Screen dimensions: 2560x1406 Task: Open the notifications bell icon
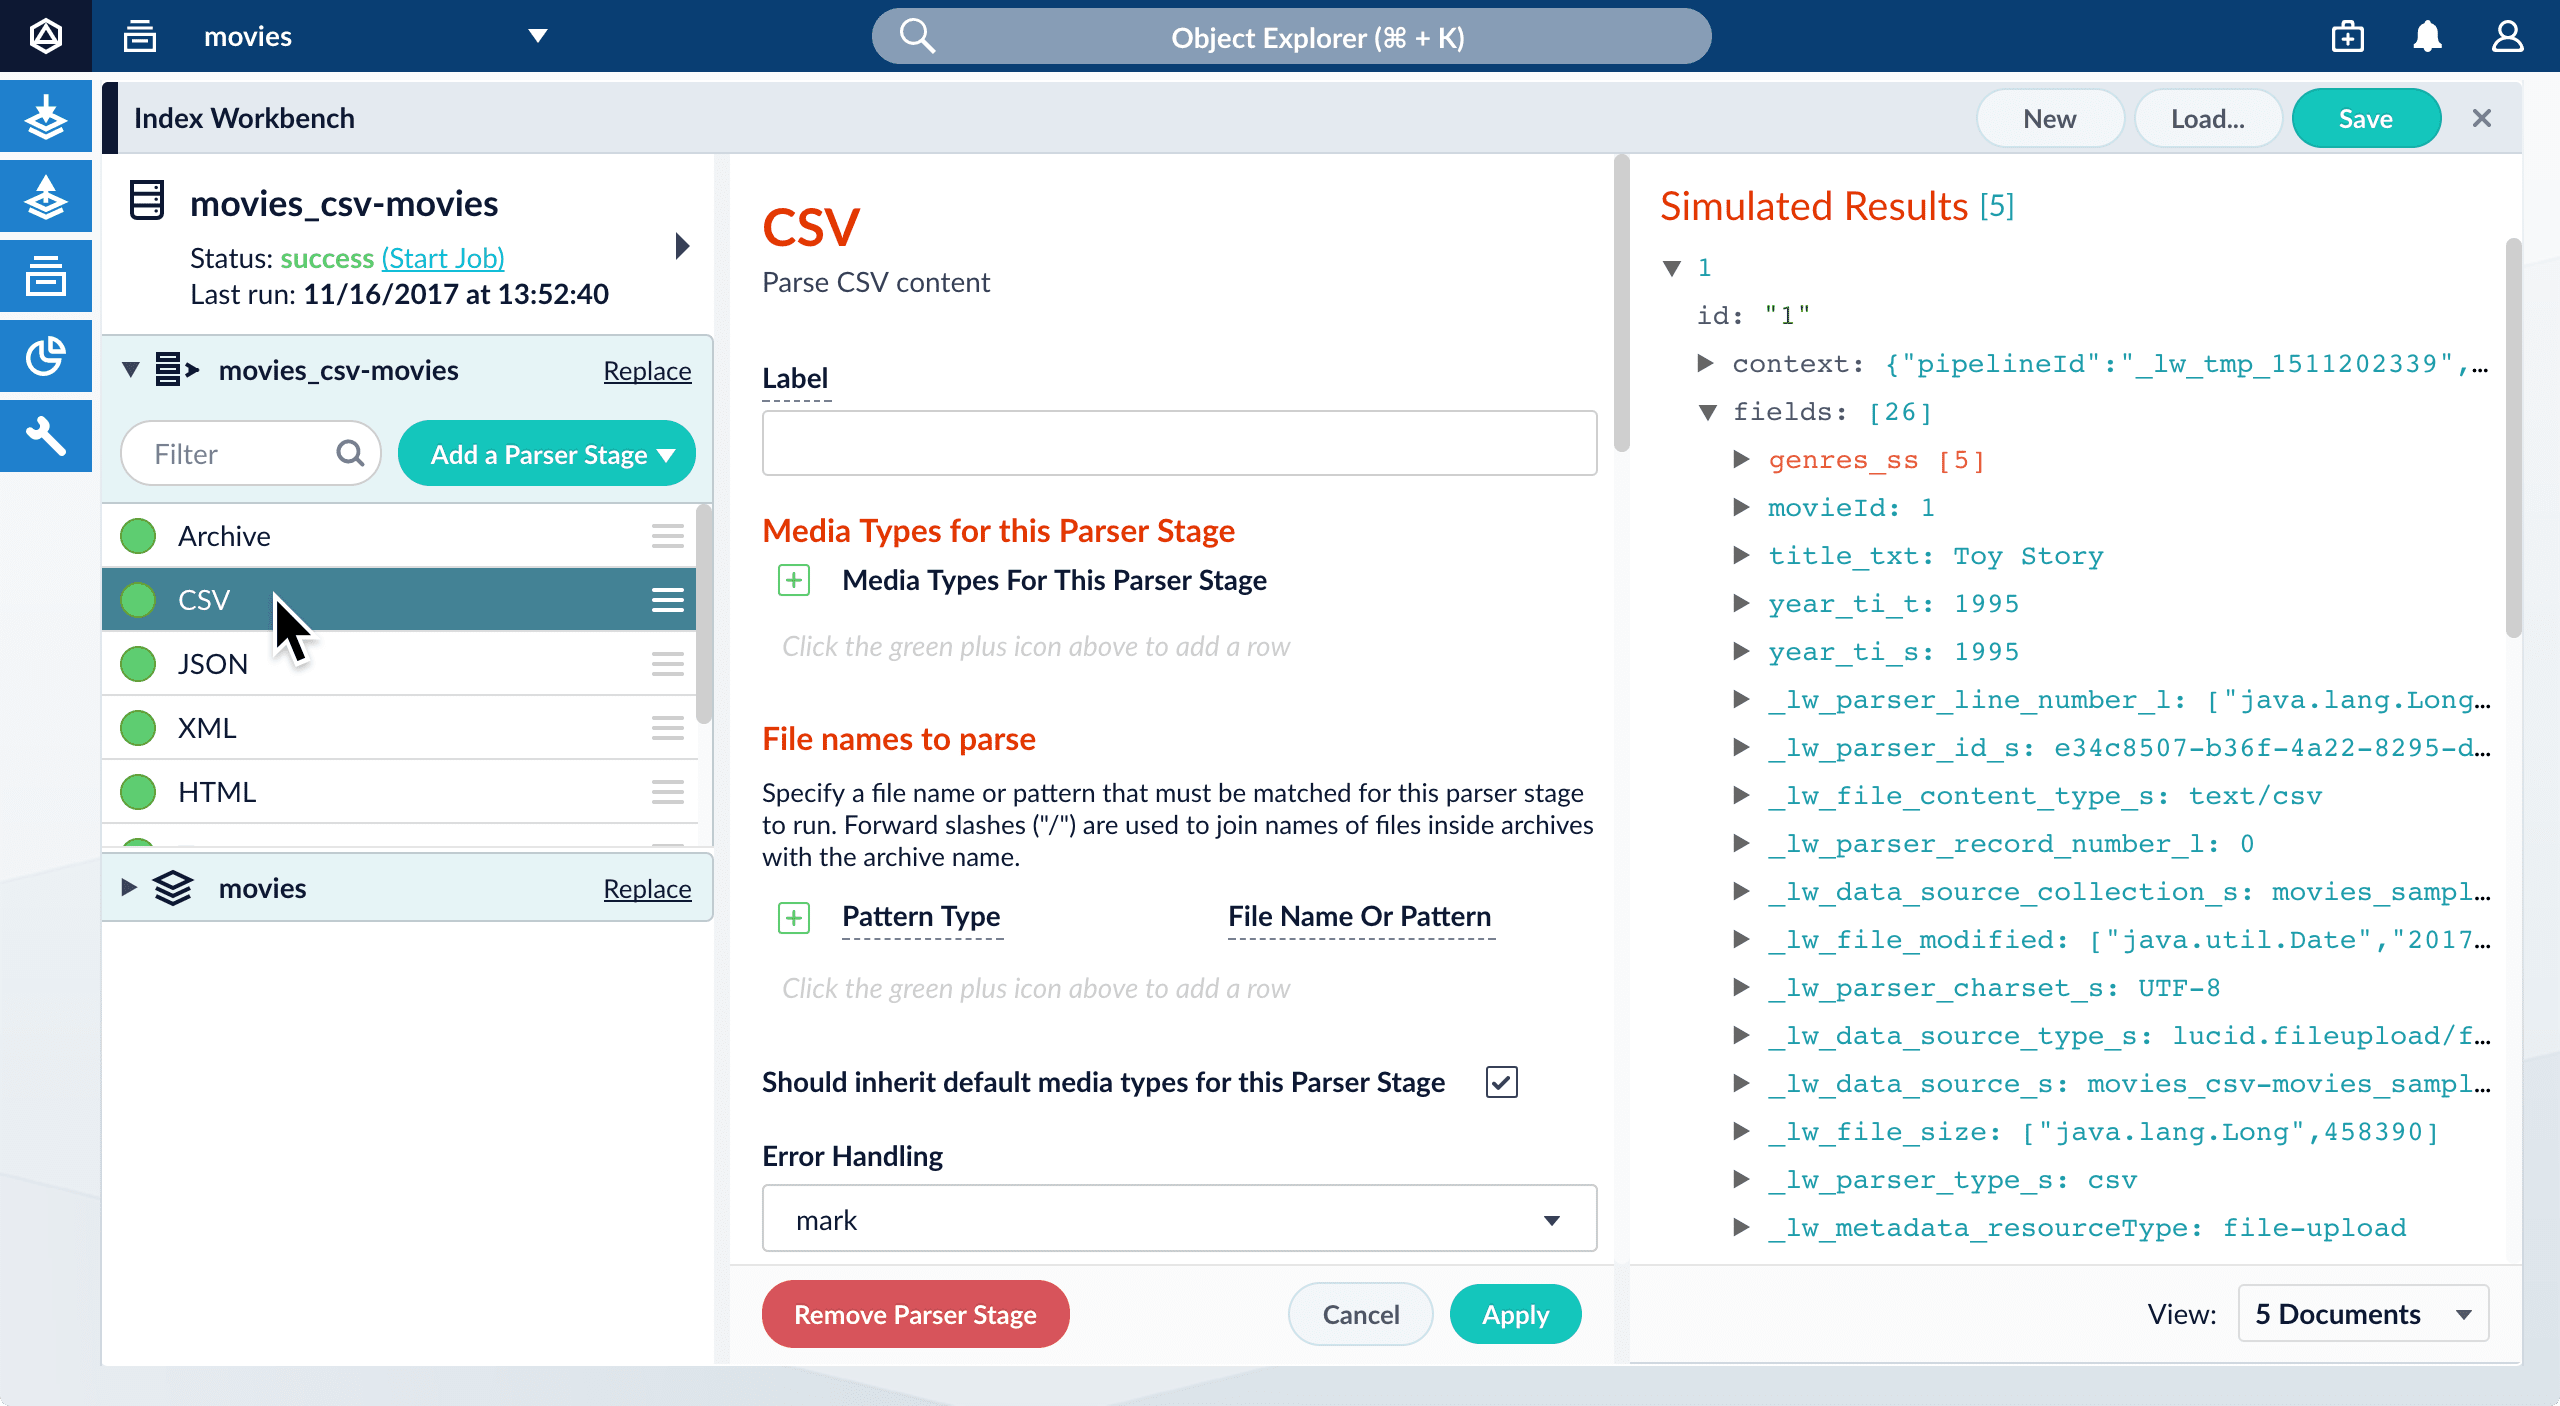[x=2427, y=37]
